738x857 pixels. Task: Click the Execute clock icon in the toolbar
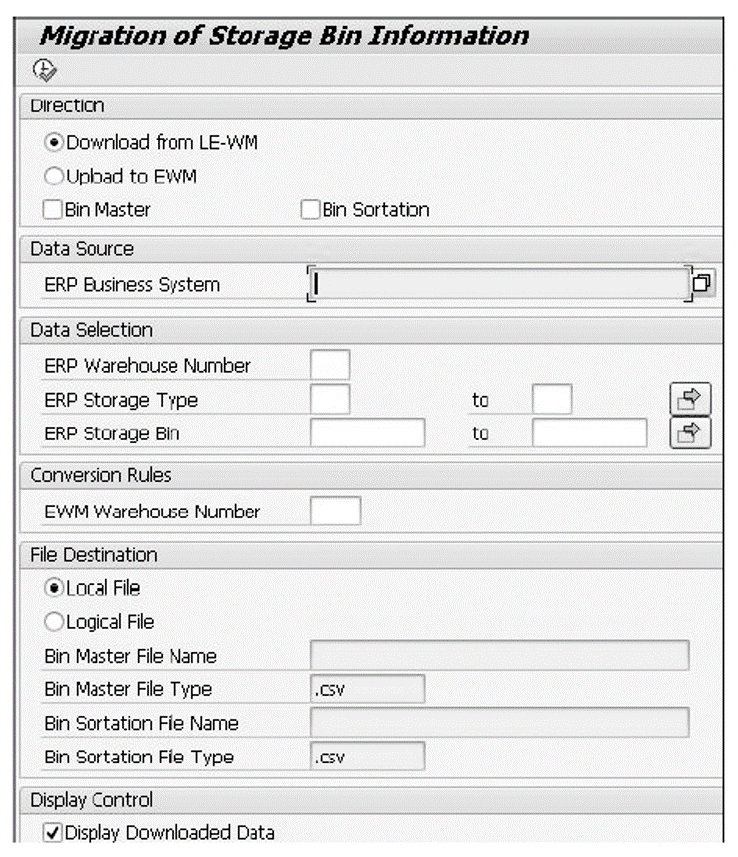point(44,71)
